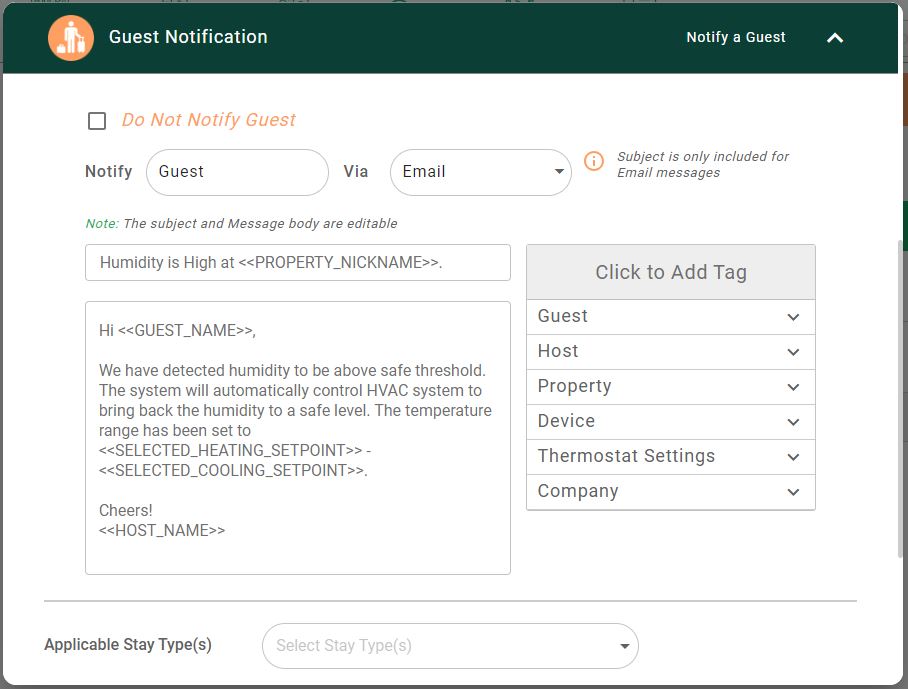The width and height of the screenshot is (908, 689).
Task: Click the Do Not Notify Guest label
Action: (x=208, y=120)
